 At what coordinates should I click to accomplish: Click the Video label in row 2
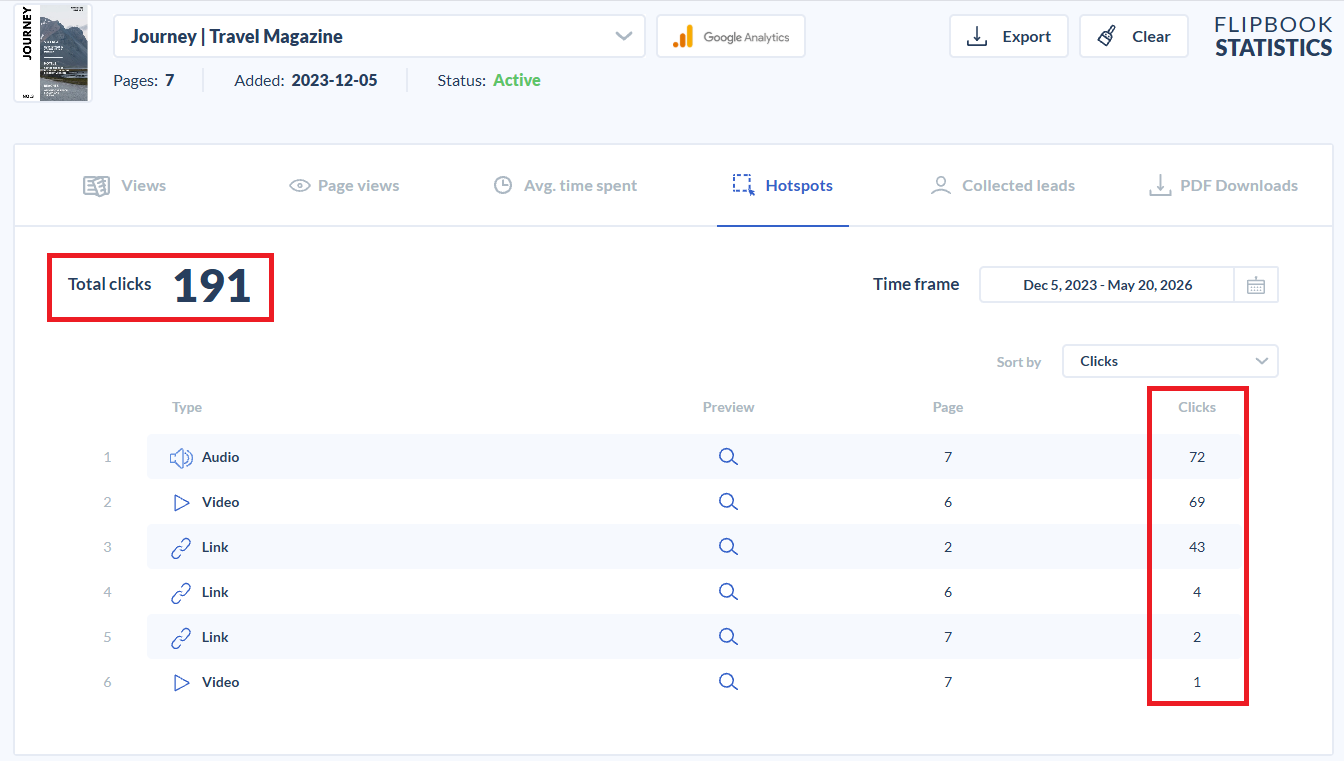click(x=221, y=502)
